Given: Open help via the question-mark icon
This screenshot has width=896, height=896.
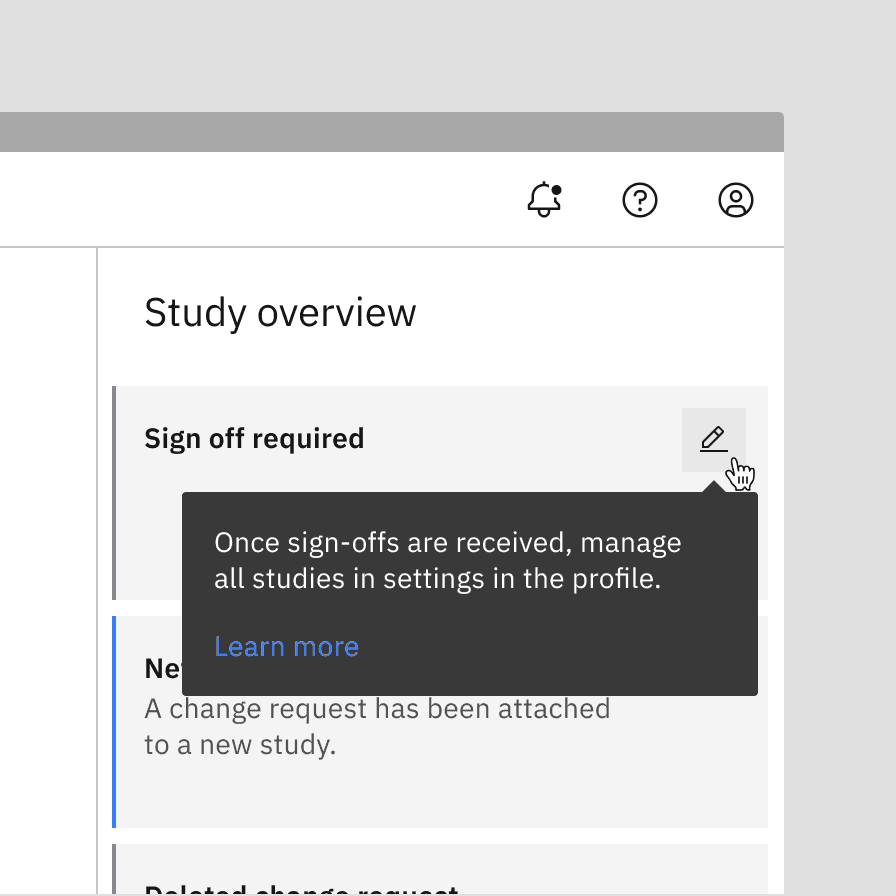Looking at the screenshot, I should click(640, 200).
